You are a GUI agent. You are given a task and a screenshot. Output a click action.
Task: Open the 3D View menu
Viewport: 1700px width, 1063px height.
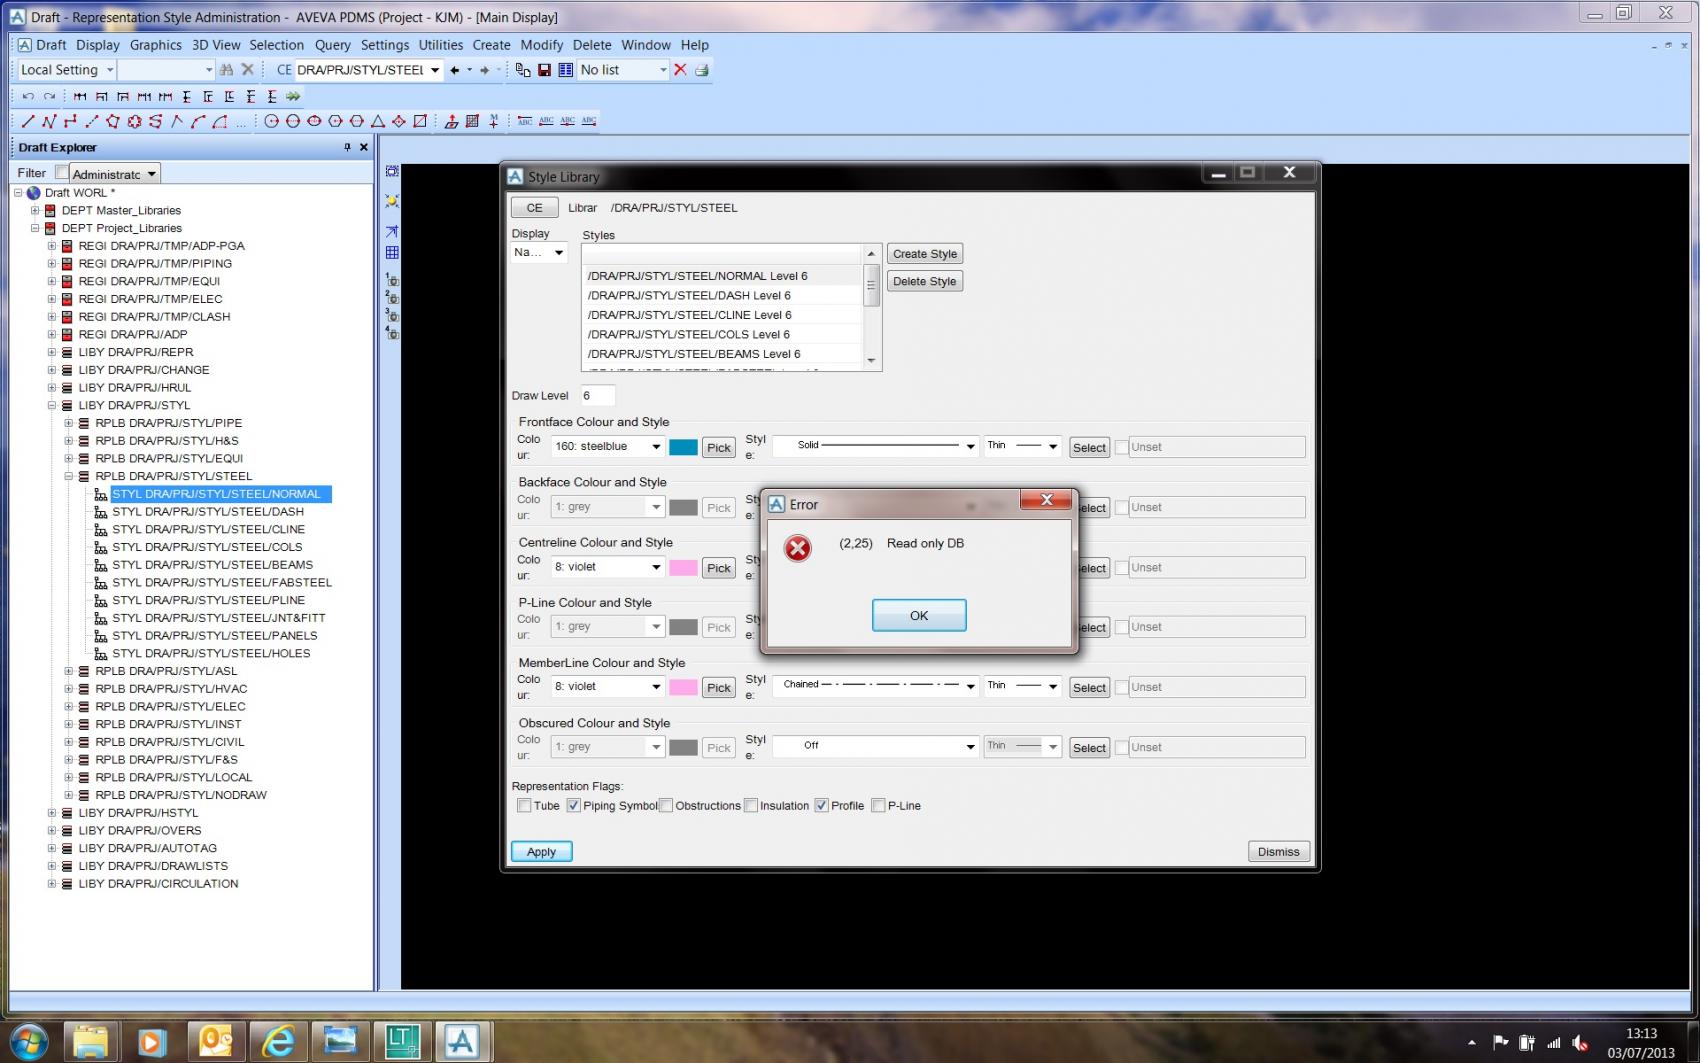pyautogui.click(x=216, y=45)
